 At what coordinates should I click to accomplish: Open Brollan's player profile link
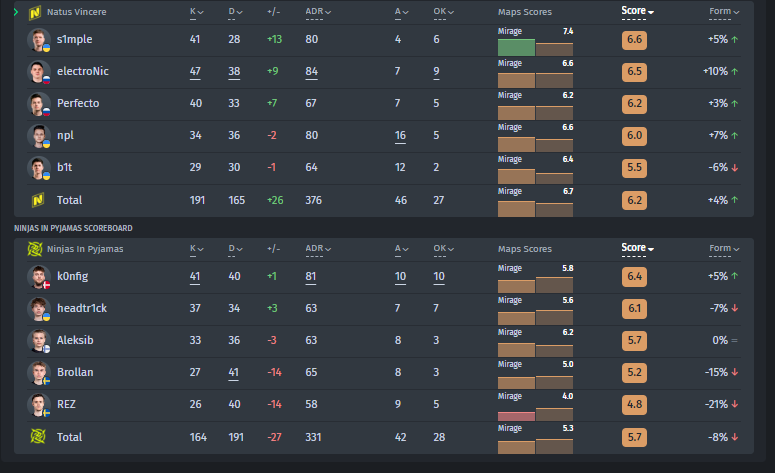pyautogui.click(x=75, y=373)
